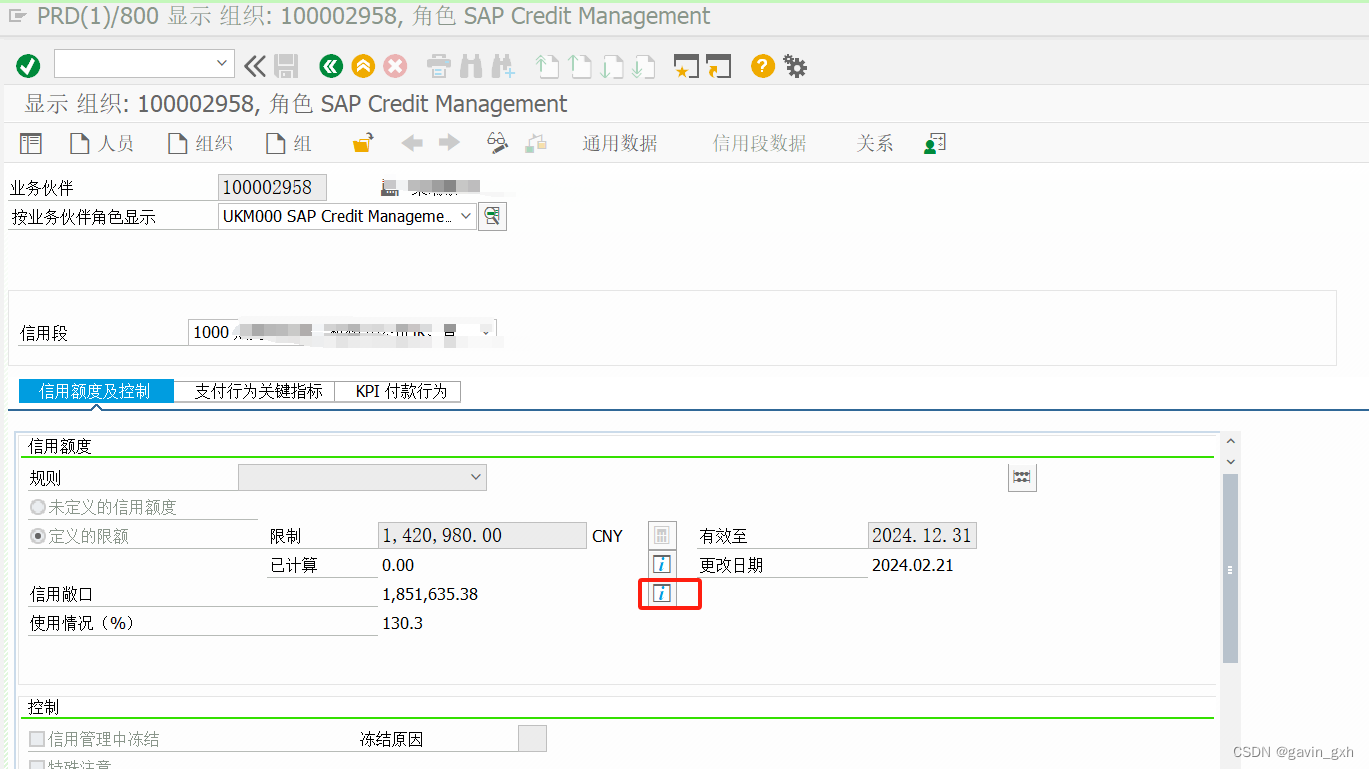Click the 组织 create button
1369x769 pixels.
coord(200,143)
